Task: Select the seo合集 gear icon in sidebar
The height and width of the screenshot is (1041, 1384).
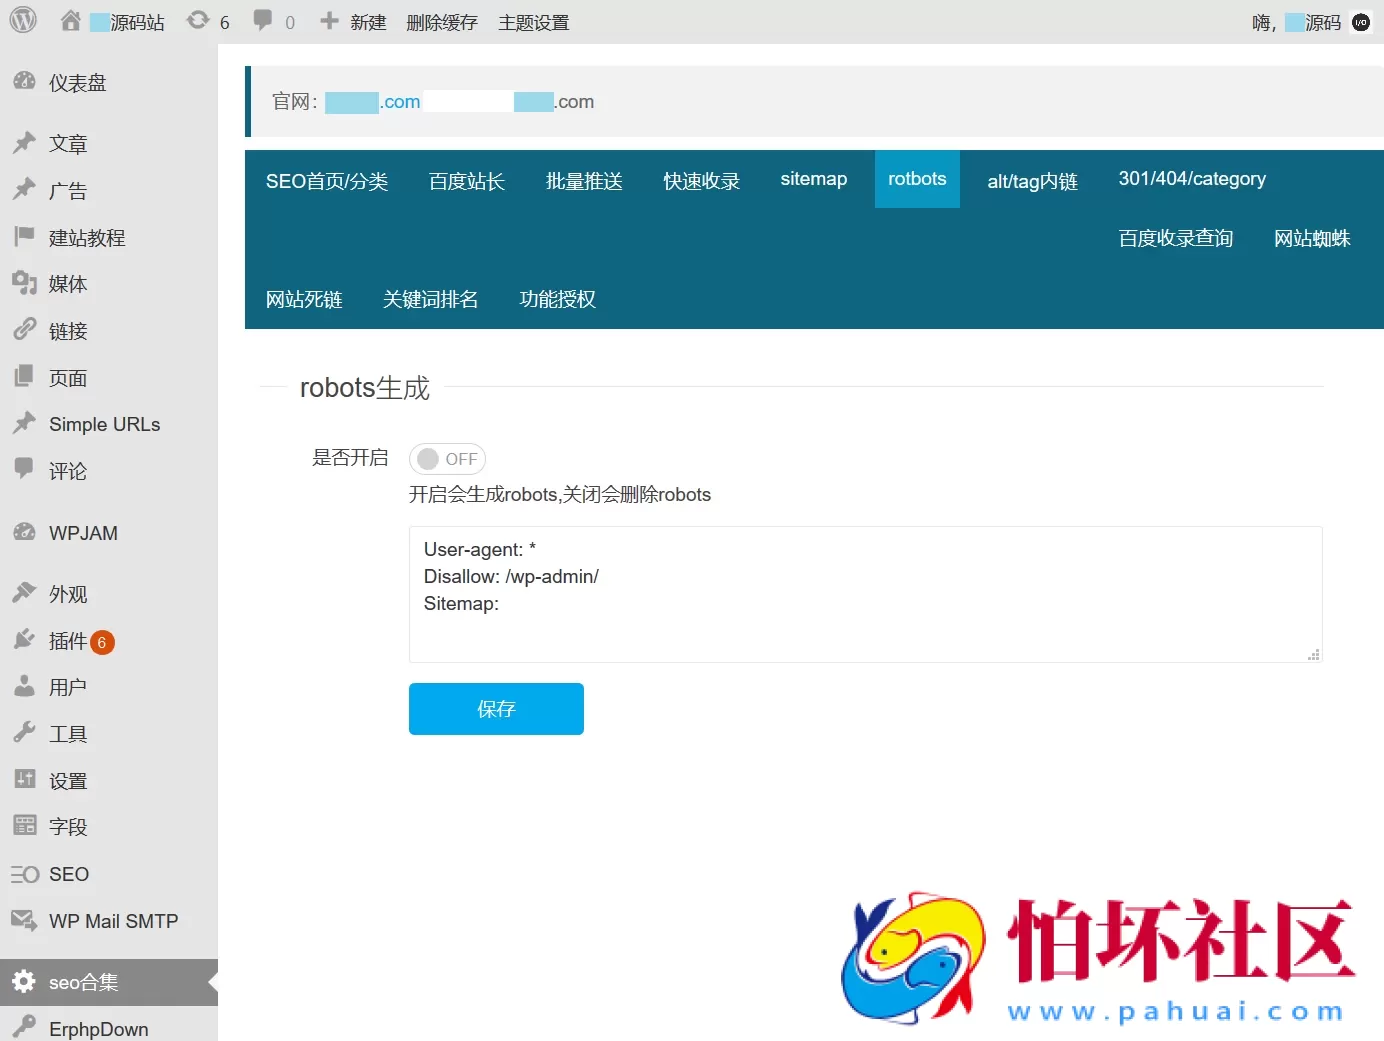Action: (x=24, y=982)
